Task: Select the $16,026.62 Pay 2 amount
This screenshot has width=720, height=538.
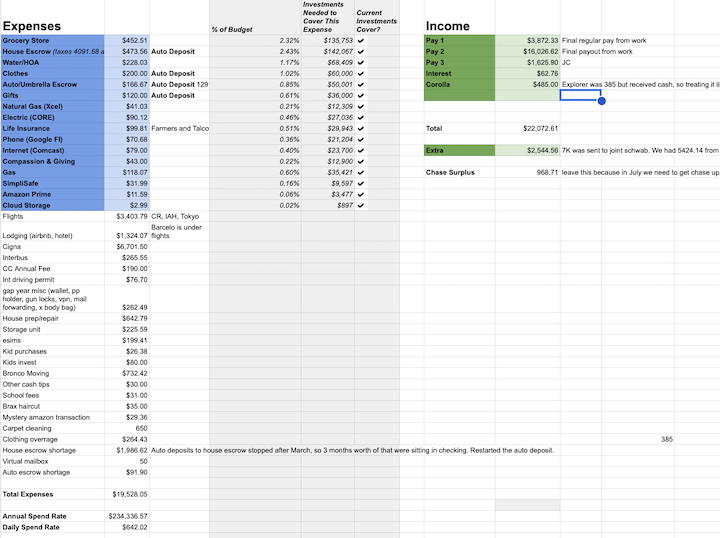Action: point(528,51)
